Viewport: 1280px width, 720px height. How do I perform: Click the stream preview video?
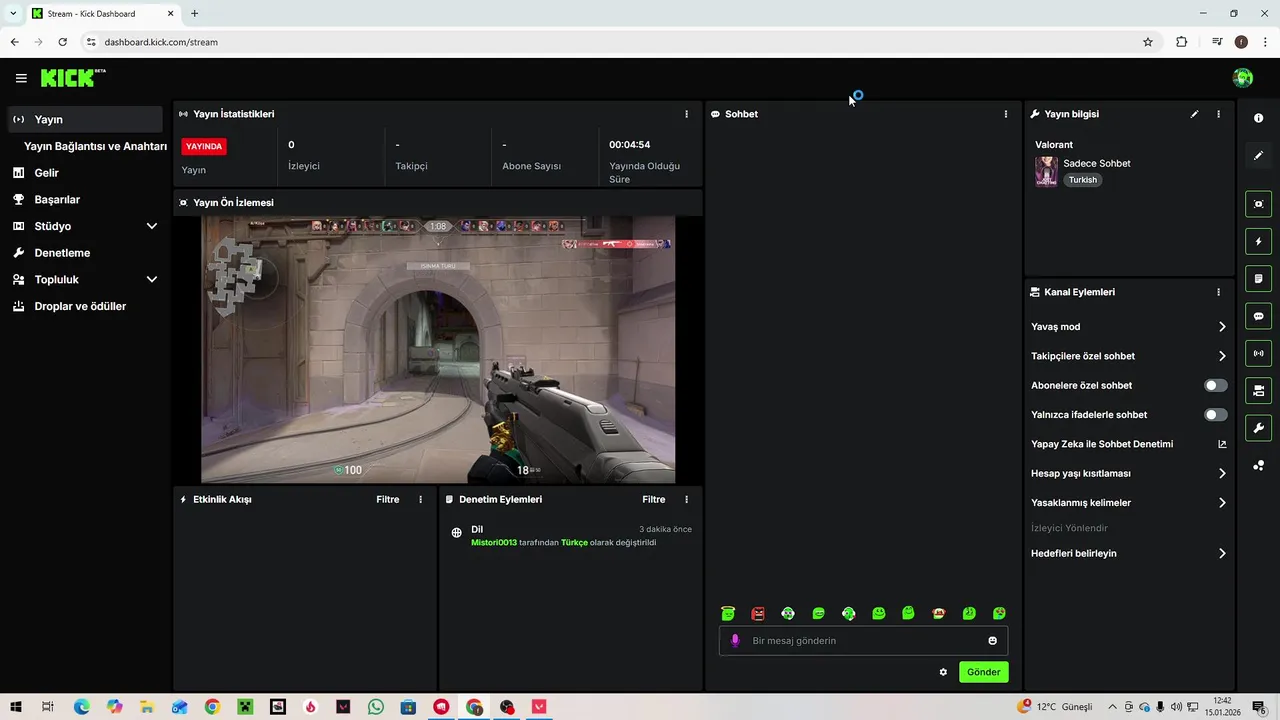[438, 350]
